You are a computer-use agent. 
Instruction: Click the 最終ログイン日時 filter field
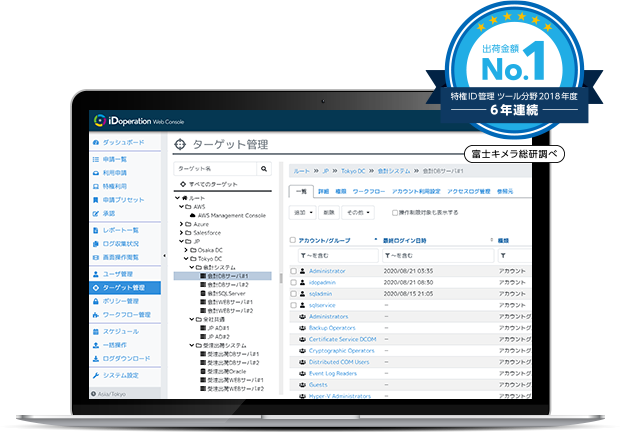click(x=438, y=256)
